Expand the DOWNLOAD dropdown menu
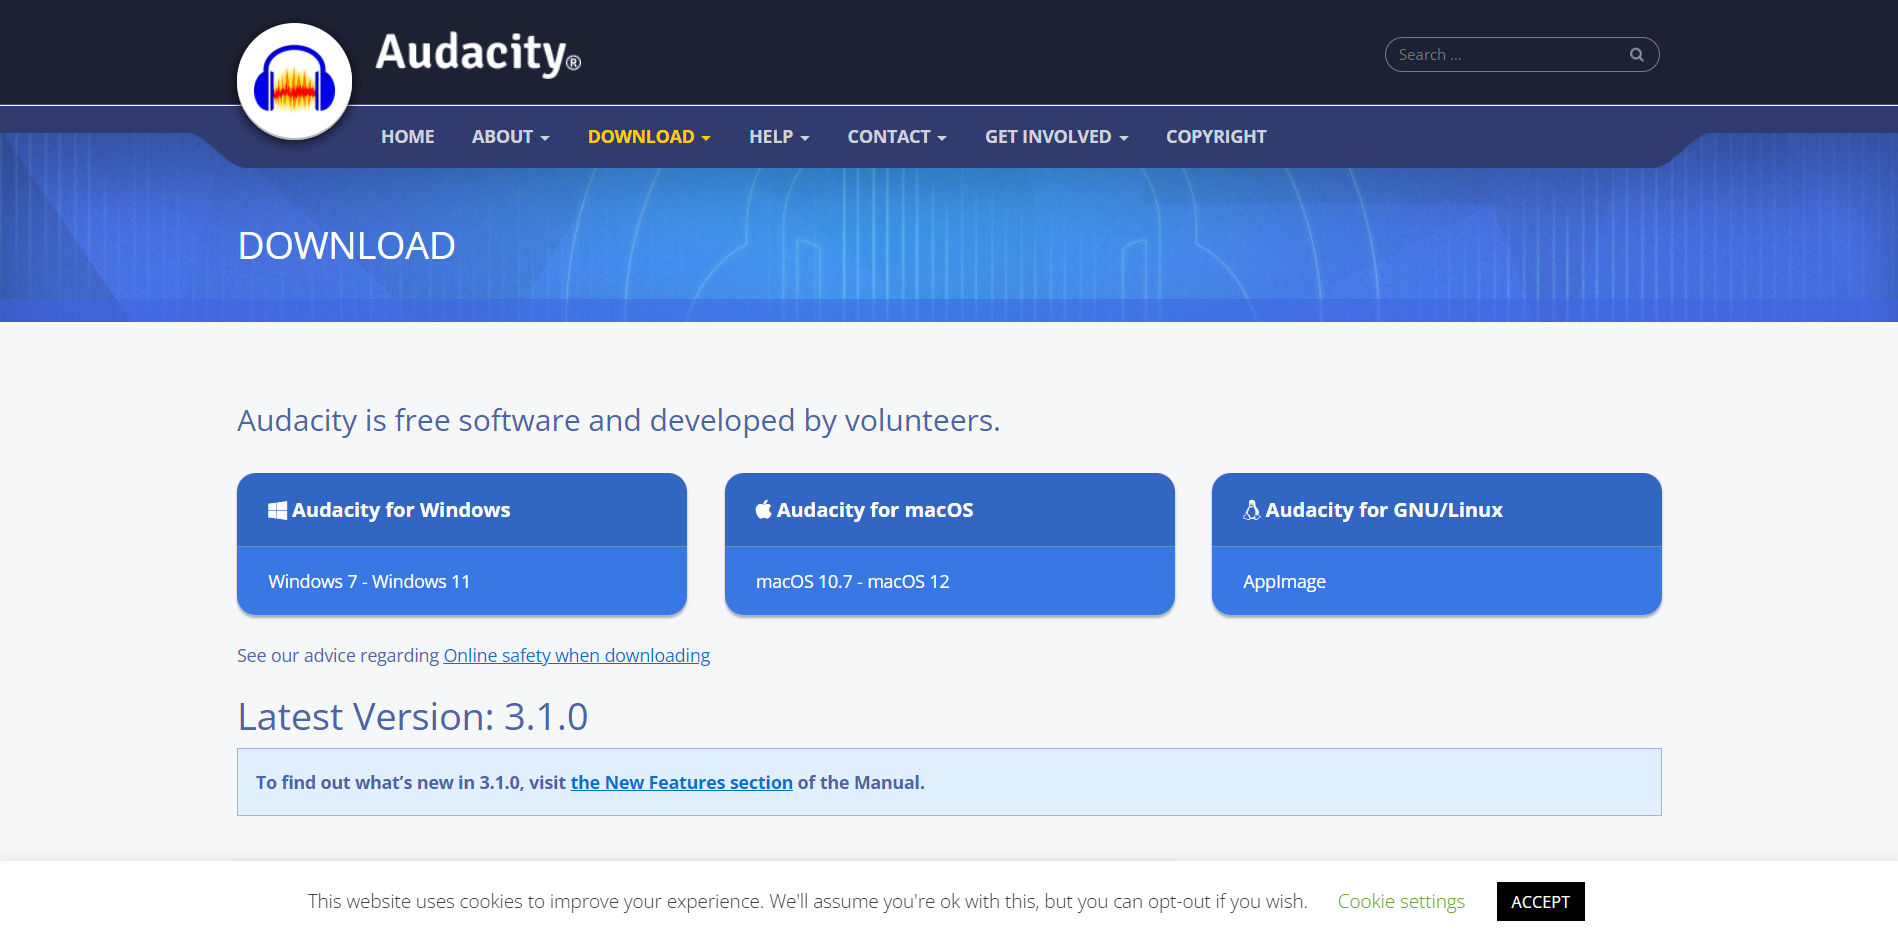Image resolution: width=1898 pixels, height=942 pixels. tap(649, 137)
